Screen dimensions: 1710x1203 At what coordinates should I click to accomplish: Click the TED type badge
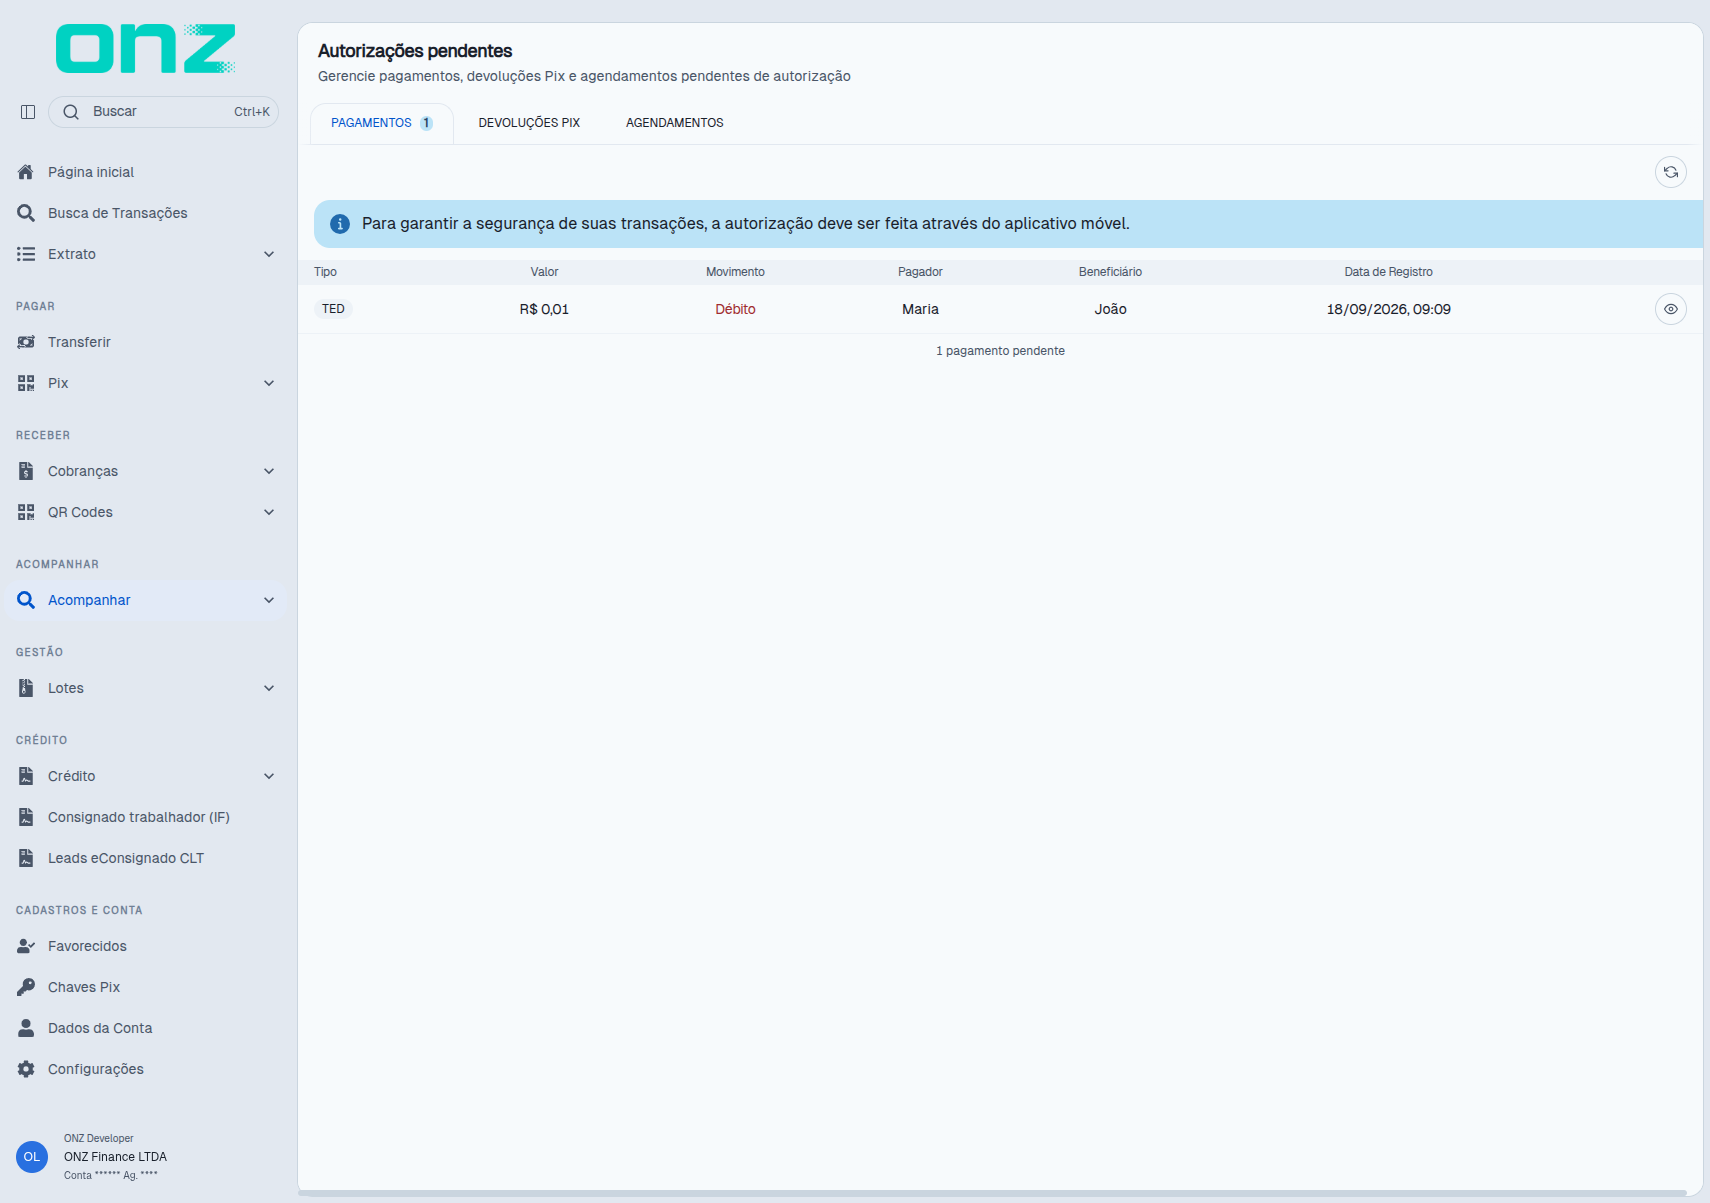[334, 309]
